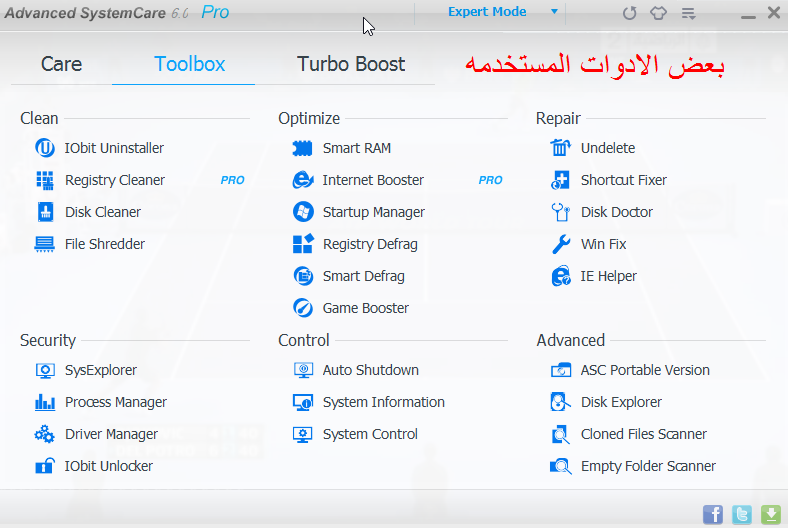Click the Internet Booster icon
Screen dimensions: 788x528
click(x=303, y=180)
